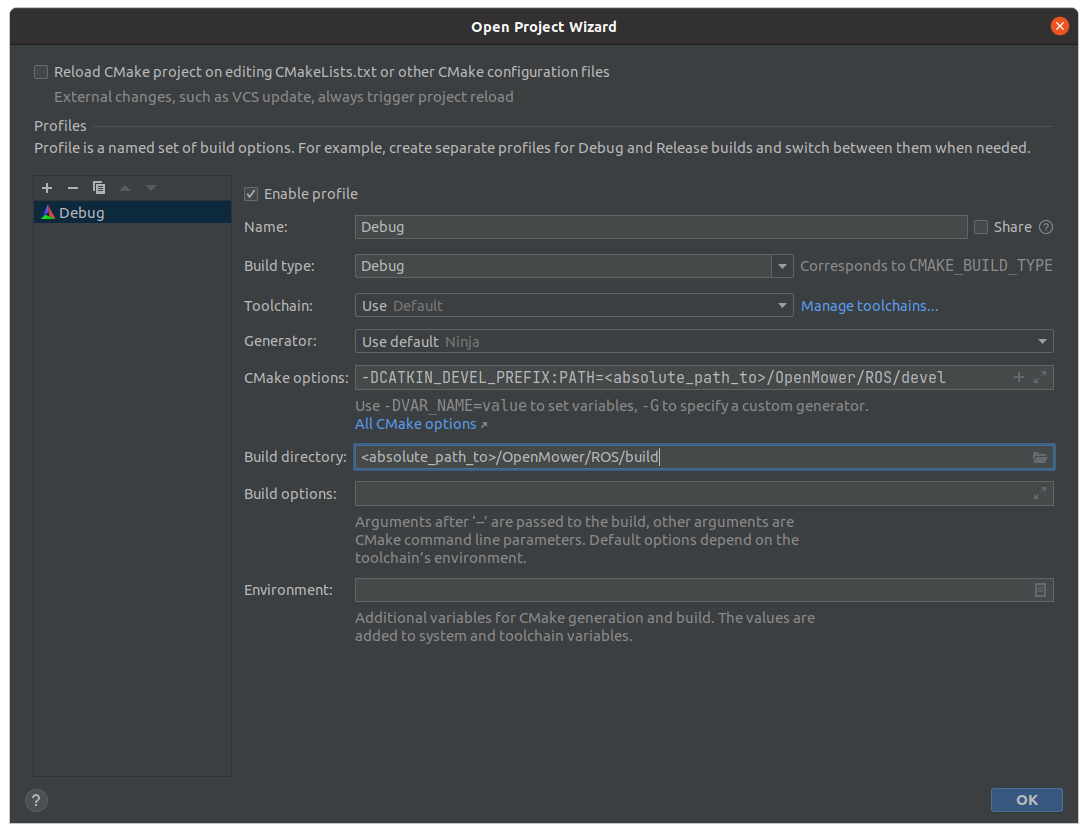Uncheck Enable profile checkbox
1088x833 pixels.
coord(251,194)
